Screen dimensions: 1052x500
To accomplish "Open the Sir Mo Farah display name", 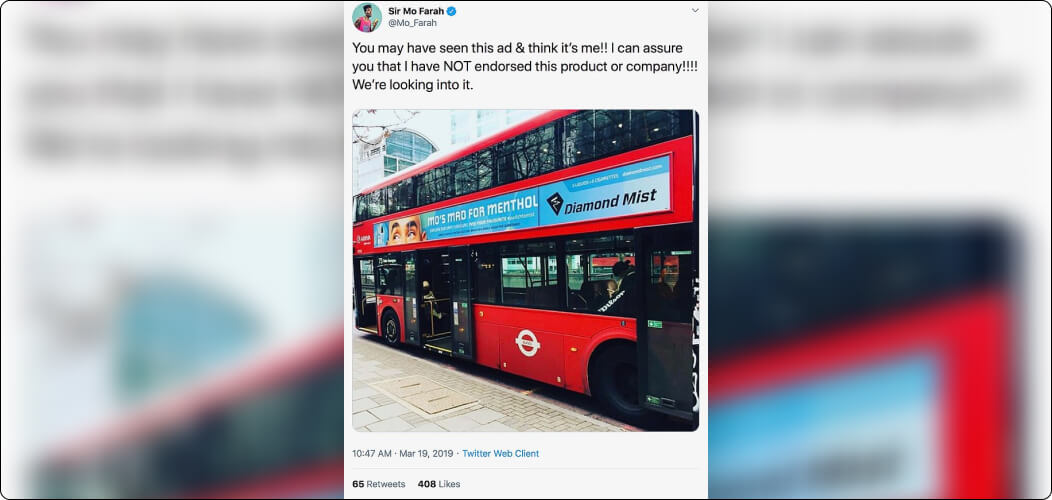I will pos(417,11).
